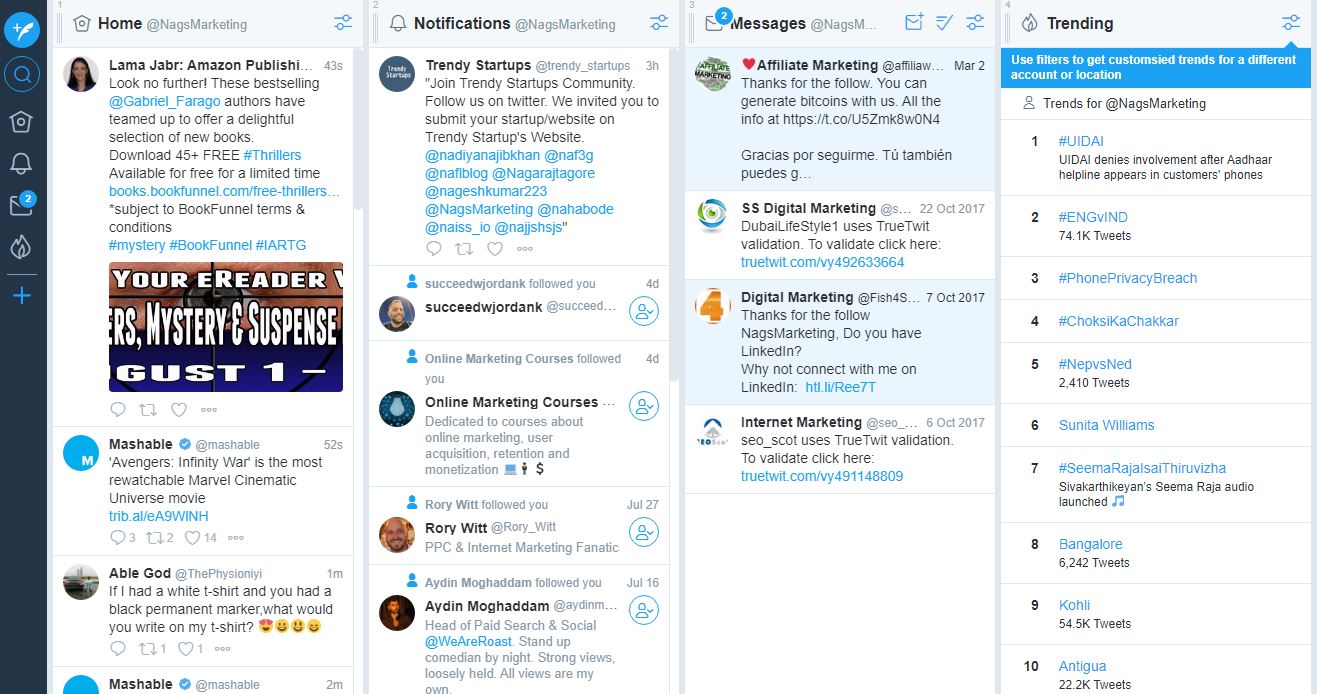Toggle the following button for succeedwjordank
The height and width of the screenshot is (694, 1317).
point(644,312)
